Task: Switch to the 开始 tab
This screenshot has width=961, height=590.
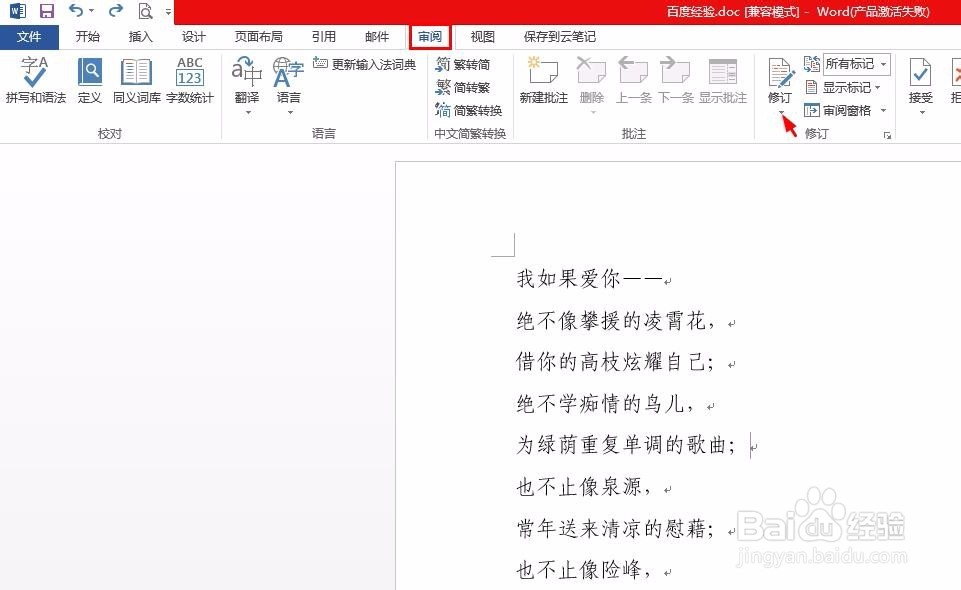Action: pyautogui.click(x=87, y=37)
